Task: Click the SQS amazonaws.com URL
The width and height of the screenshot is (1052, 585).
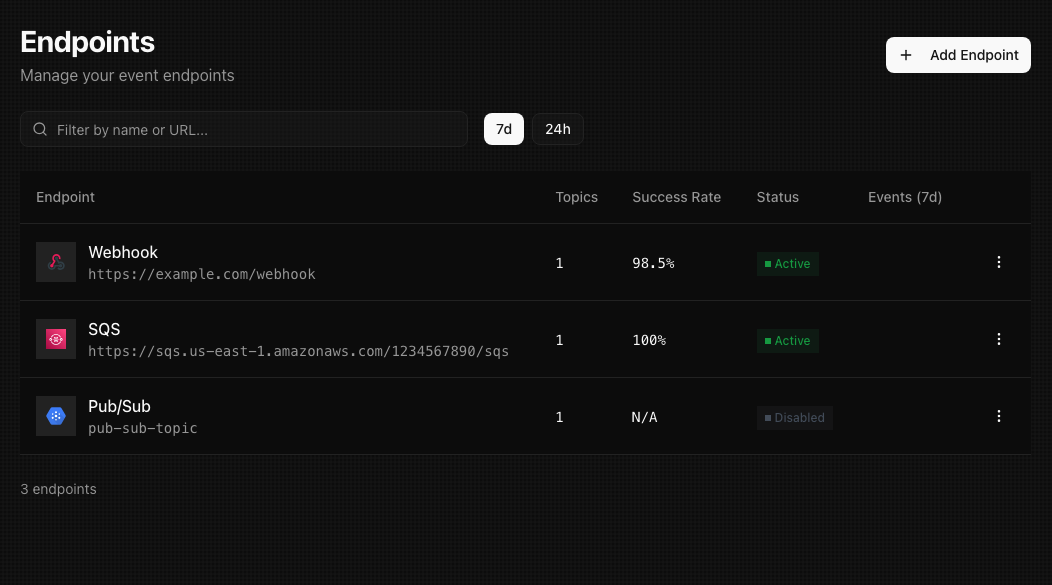Action: click(x=298, y=352)
